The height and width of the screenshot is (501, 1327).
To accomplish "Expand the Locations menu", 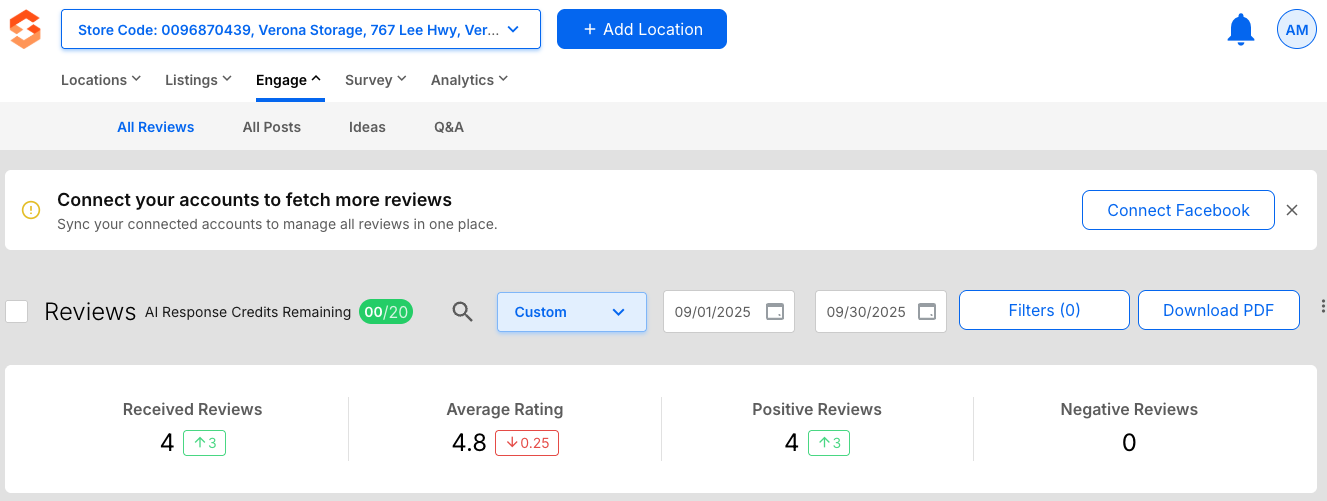I will (x=100, y=80).
